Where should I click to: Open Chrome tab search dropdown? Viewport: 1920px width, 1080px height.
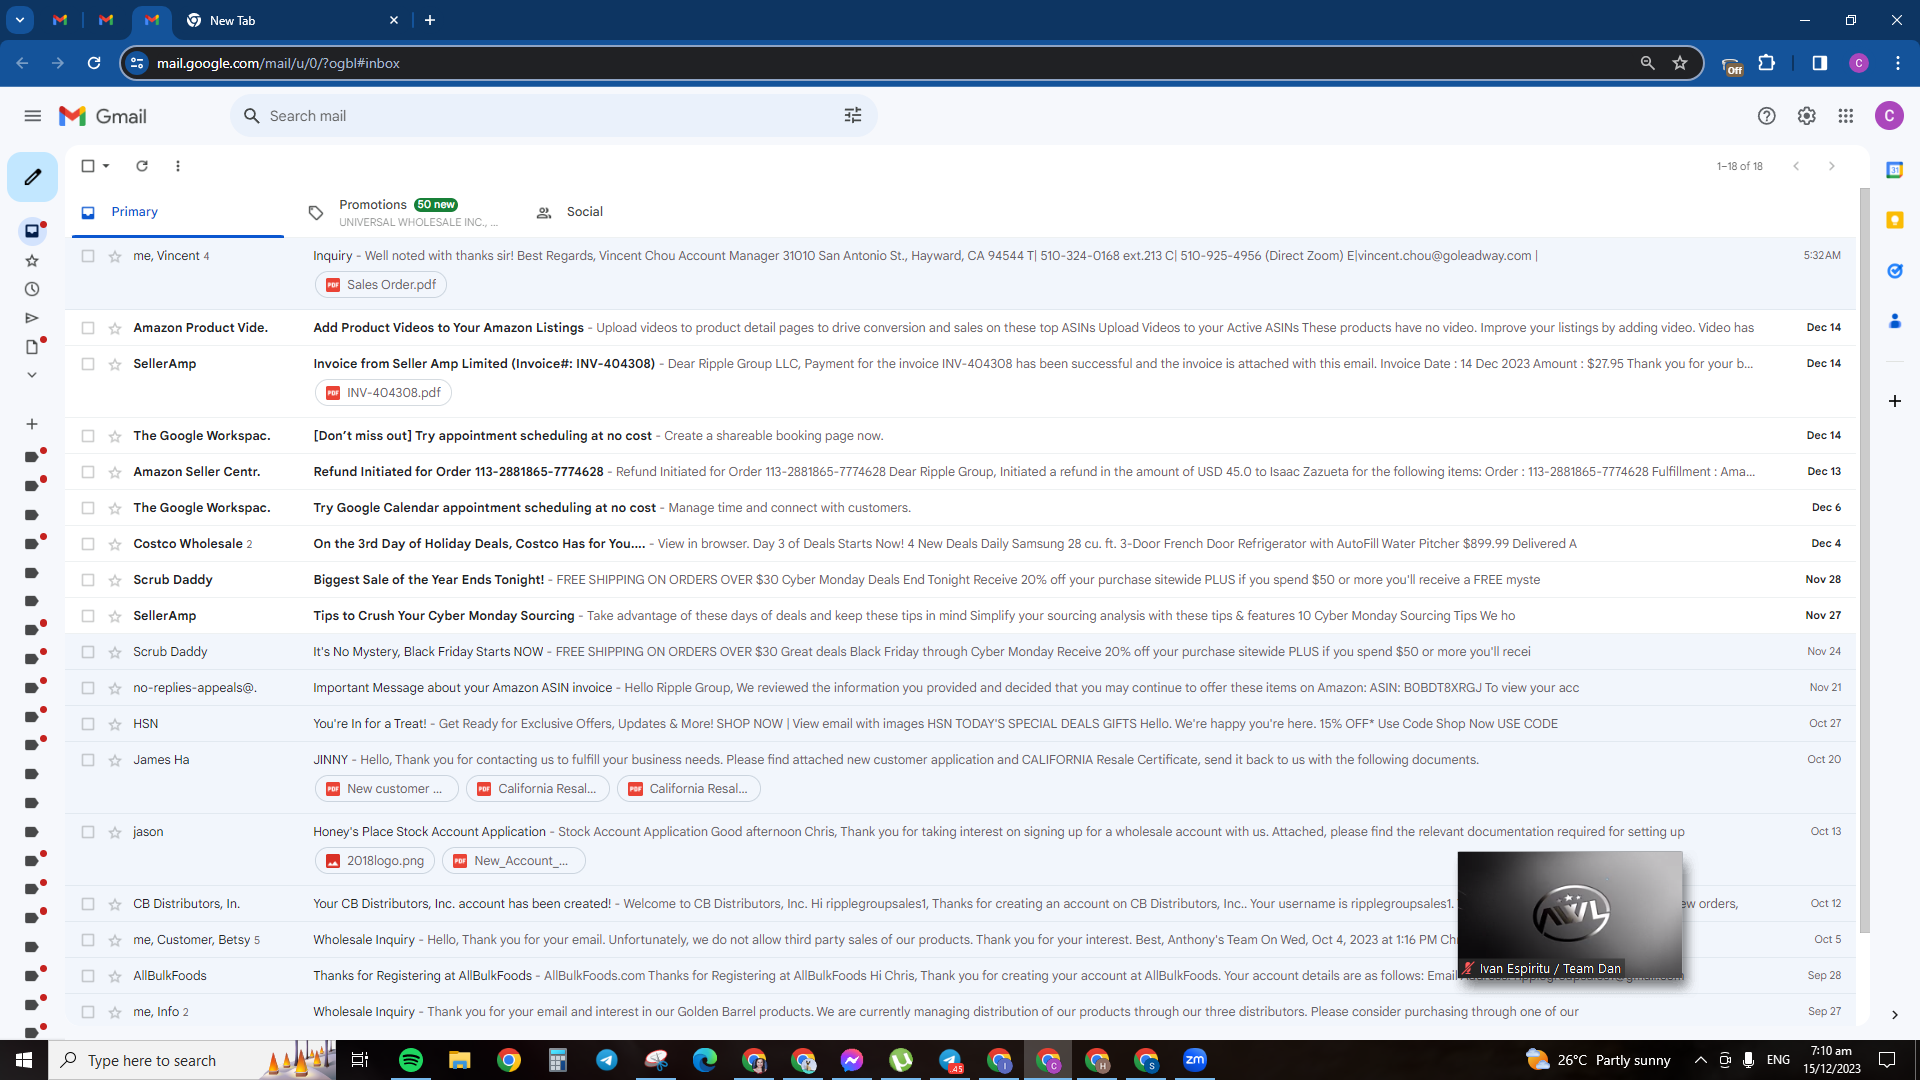[x=20, y=20]
